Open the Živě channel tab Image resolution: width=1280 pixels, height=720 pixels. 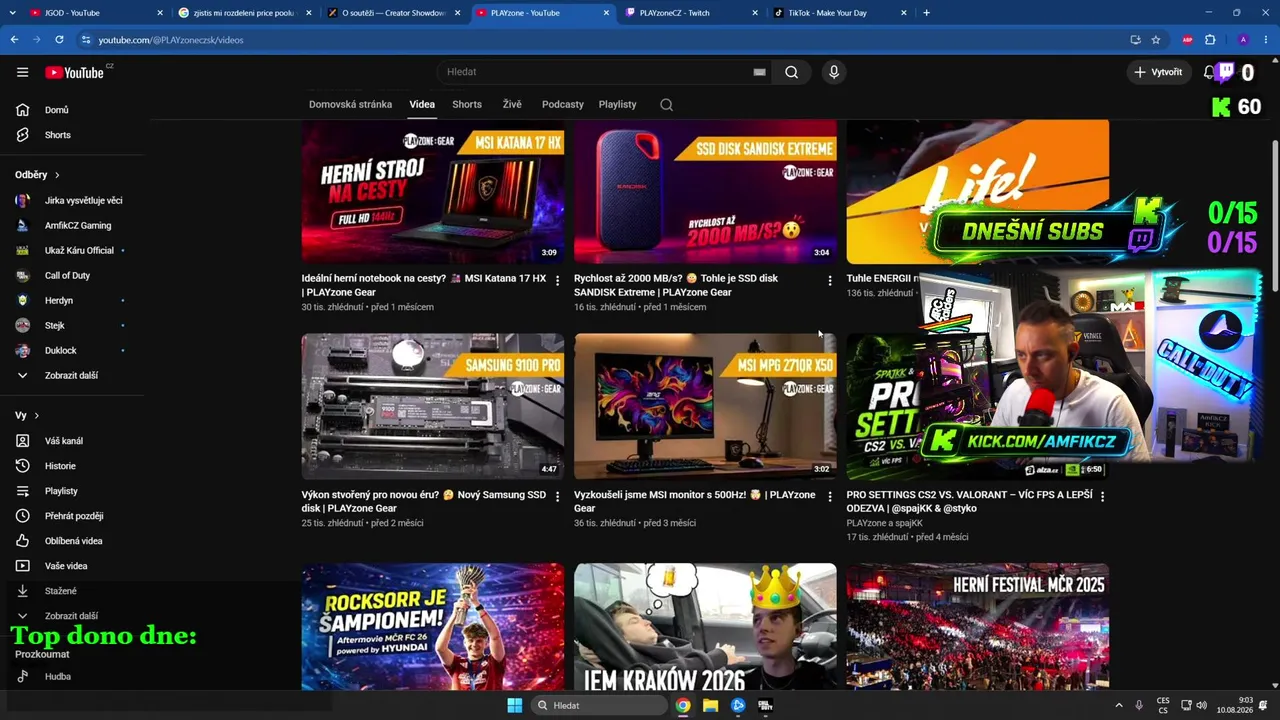click(x=512, y=105)
